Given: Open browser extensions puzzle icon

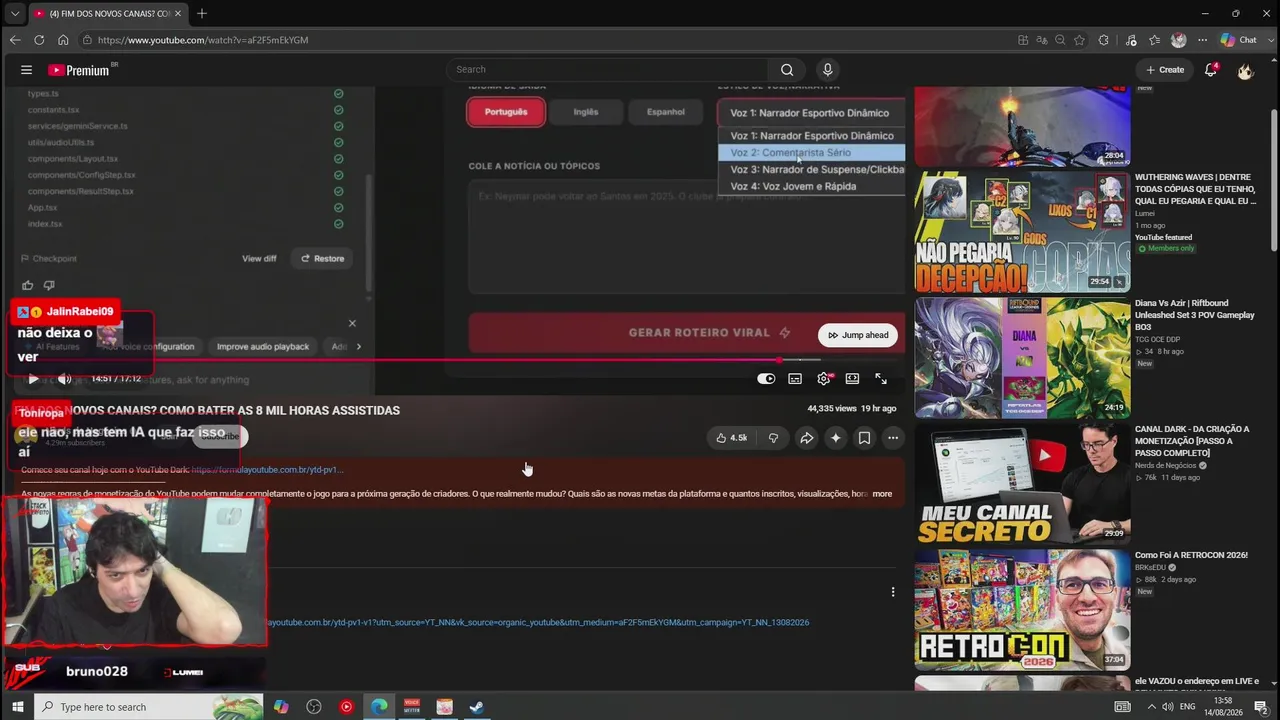Looking at the screenshot, I should coord(1104,40).
